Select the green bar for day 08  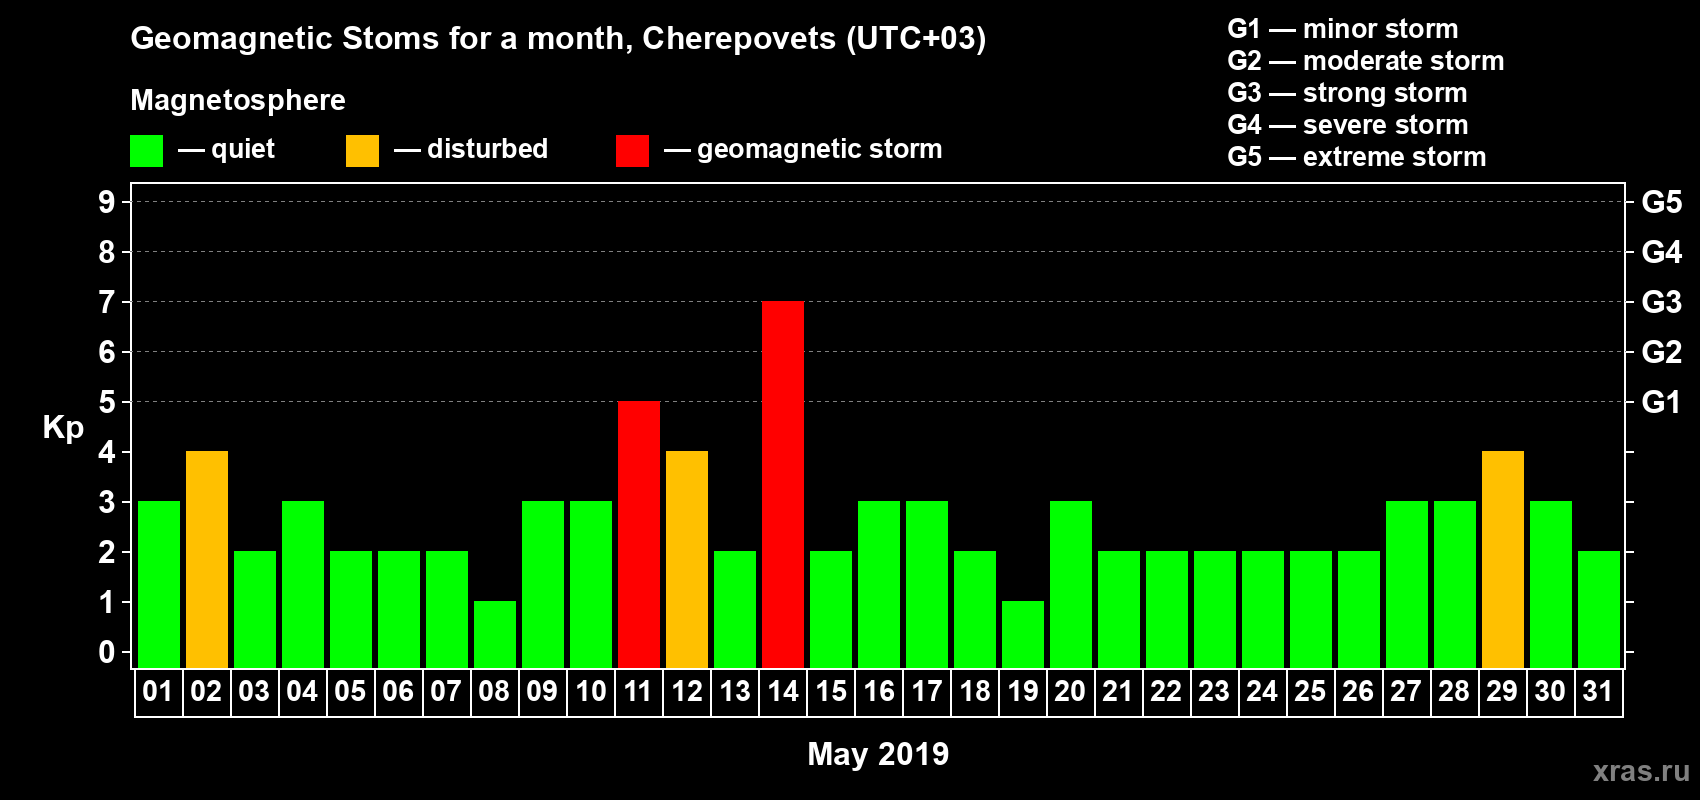tap(495, 634)
